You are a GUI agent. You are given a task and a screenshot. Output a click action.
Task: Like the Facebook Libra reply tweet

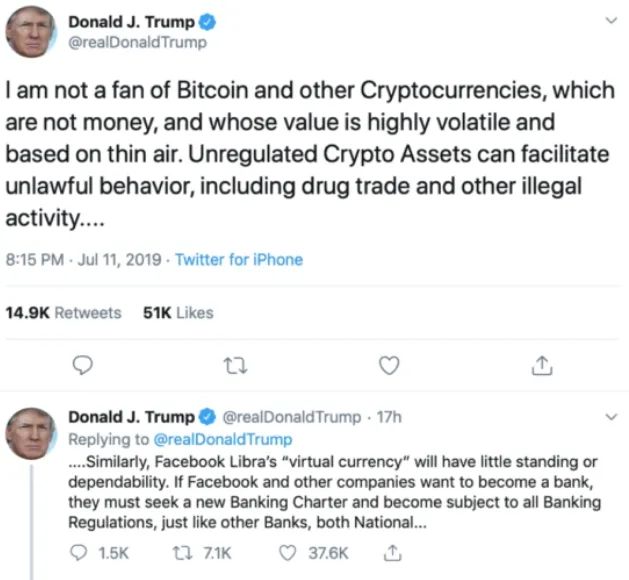click(288, 552)
